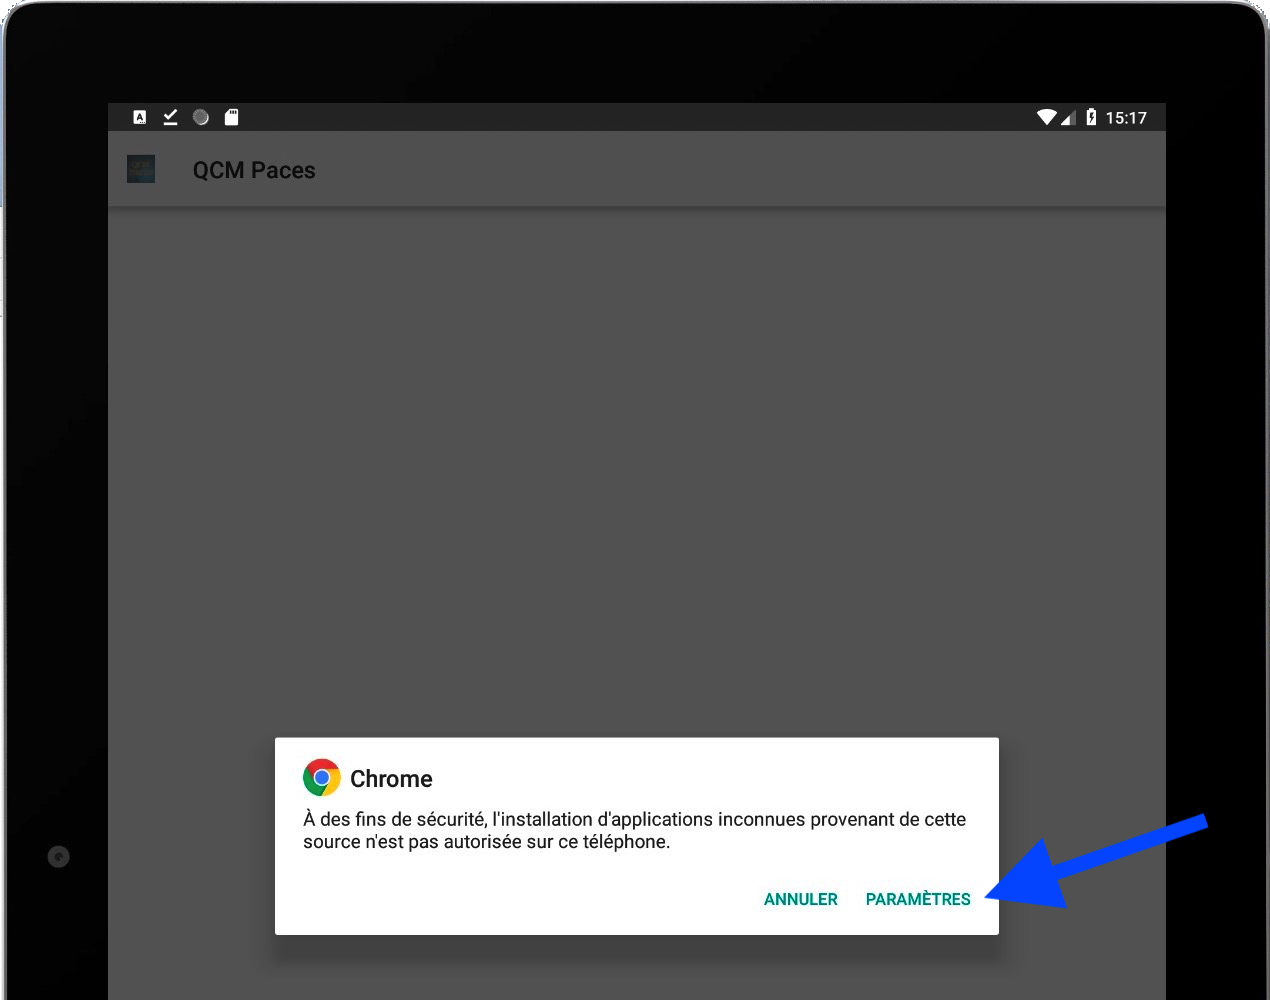The width and height of the screenshot is (1270, 1000).
Task: Tap the 15:17 clock
Action: [x=1126, y=118]
